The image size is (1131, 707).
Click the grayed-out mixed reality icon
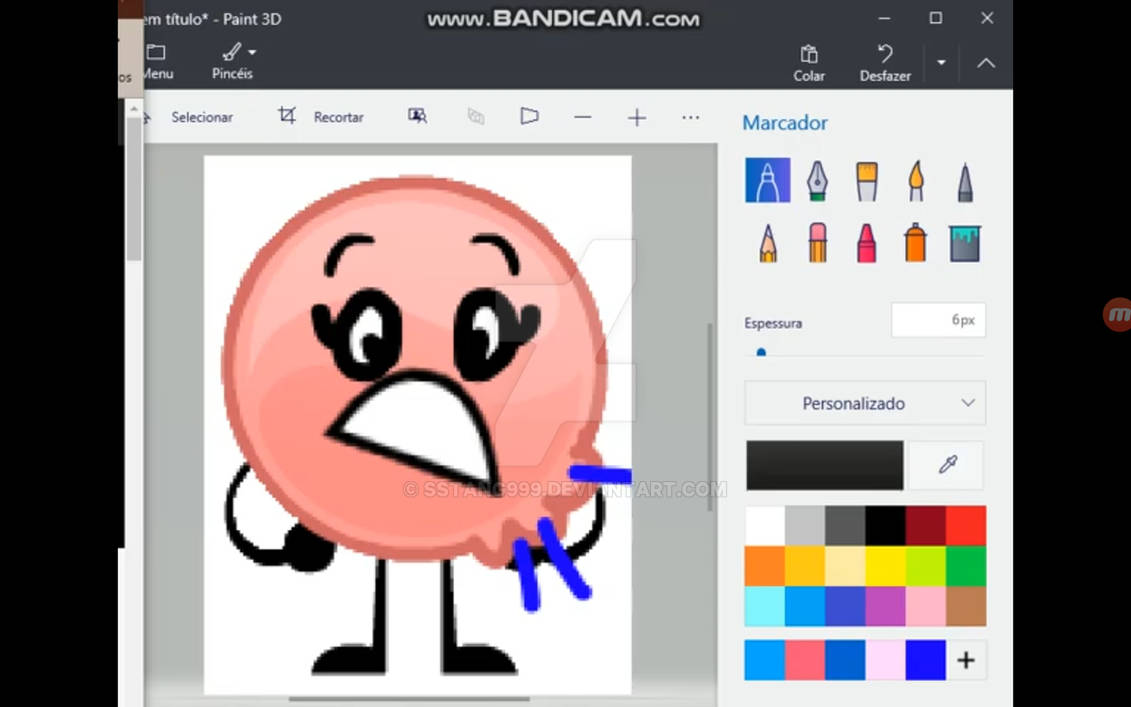coord(475,116)
